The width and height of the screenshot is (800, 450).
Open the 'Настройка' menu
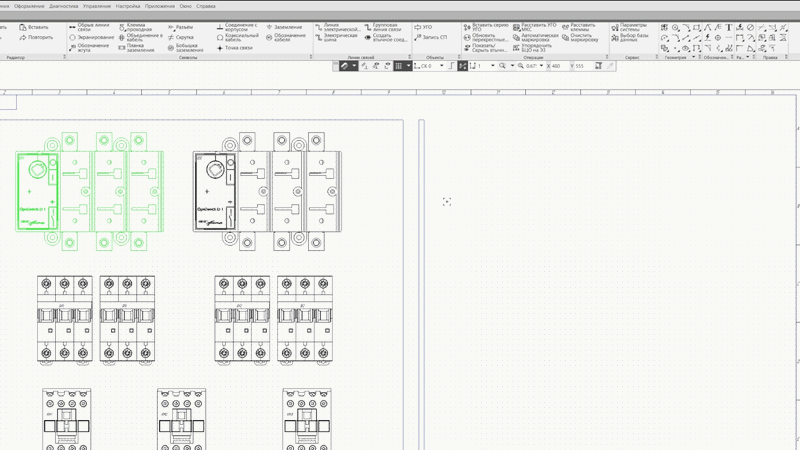pyautogui.click(x=128, y=6)
